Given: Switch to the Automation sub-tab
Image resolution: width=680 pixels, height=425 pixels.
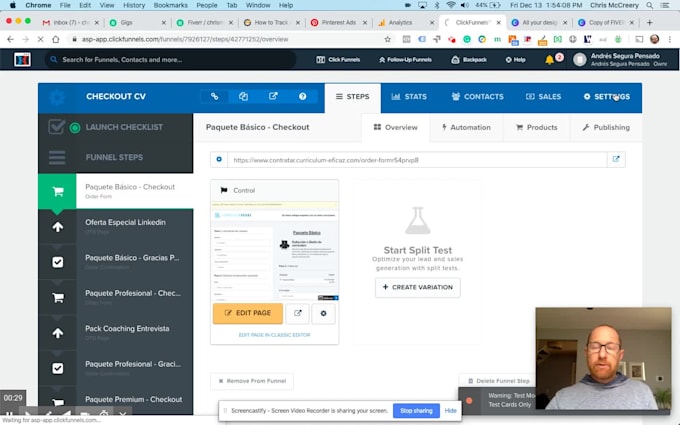Looking at the screenshot, I should pos(466,128).
